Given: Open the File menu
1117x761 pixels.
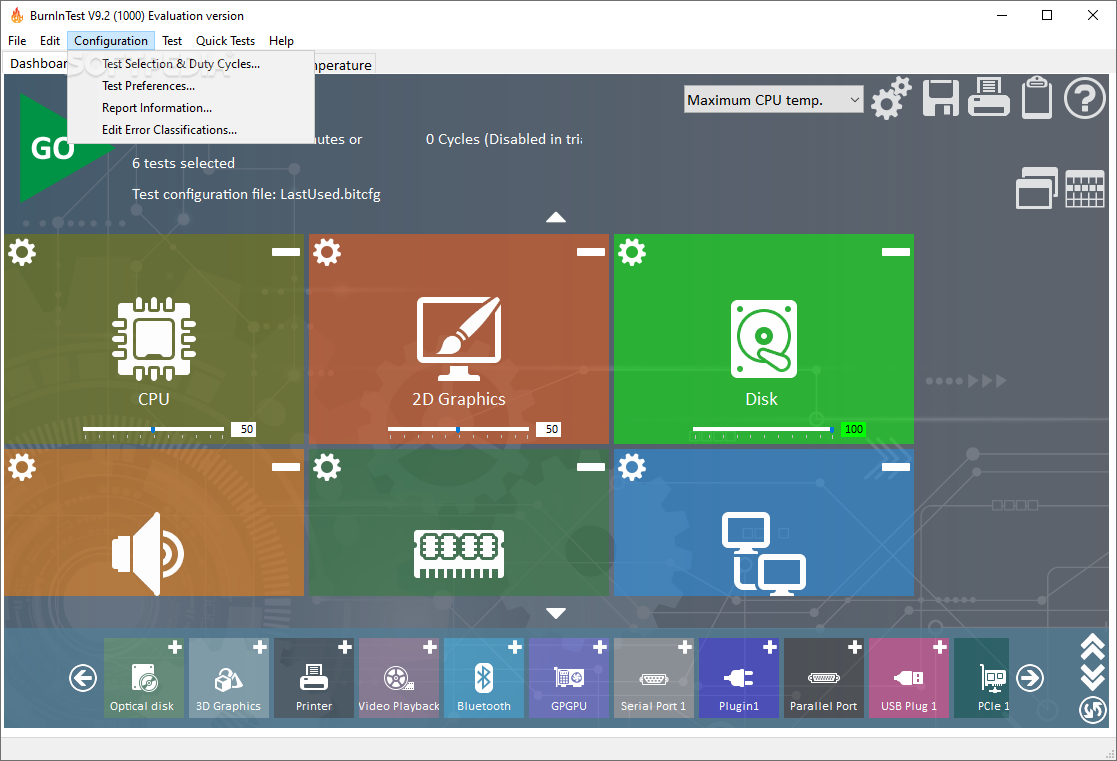Looking at the screenshot, I should 17,41.
